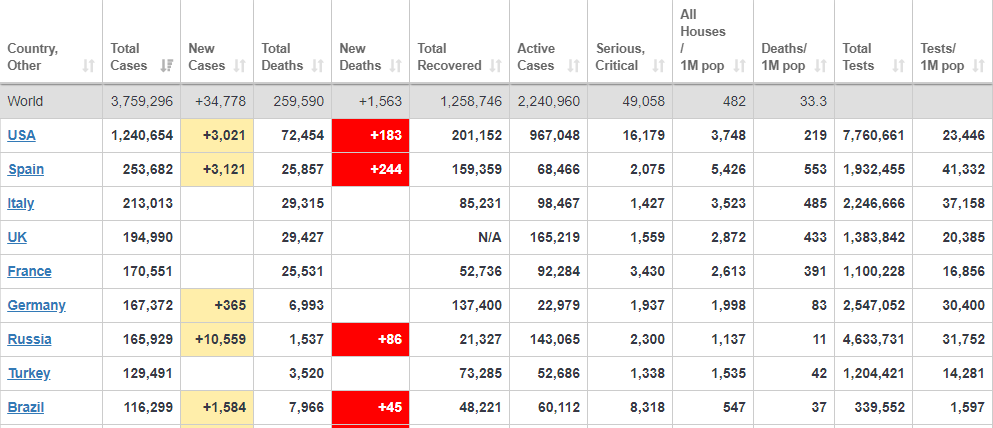The width and height of the screenshot is (993, 428).
Task: Click world total cases 3,759,296
Action: pos(141,101)
